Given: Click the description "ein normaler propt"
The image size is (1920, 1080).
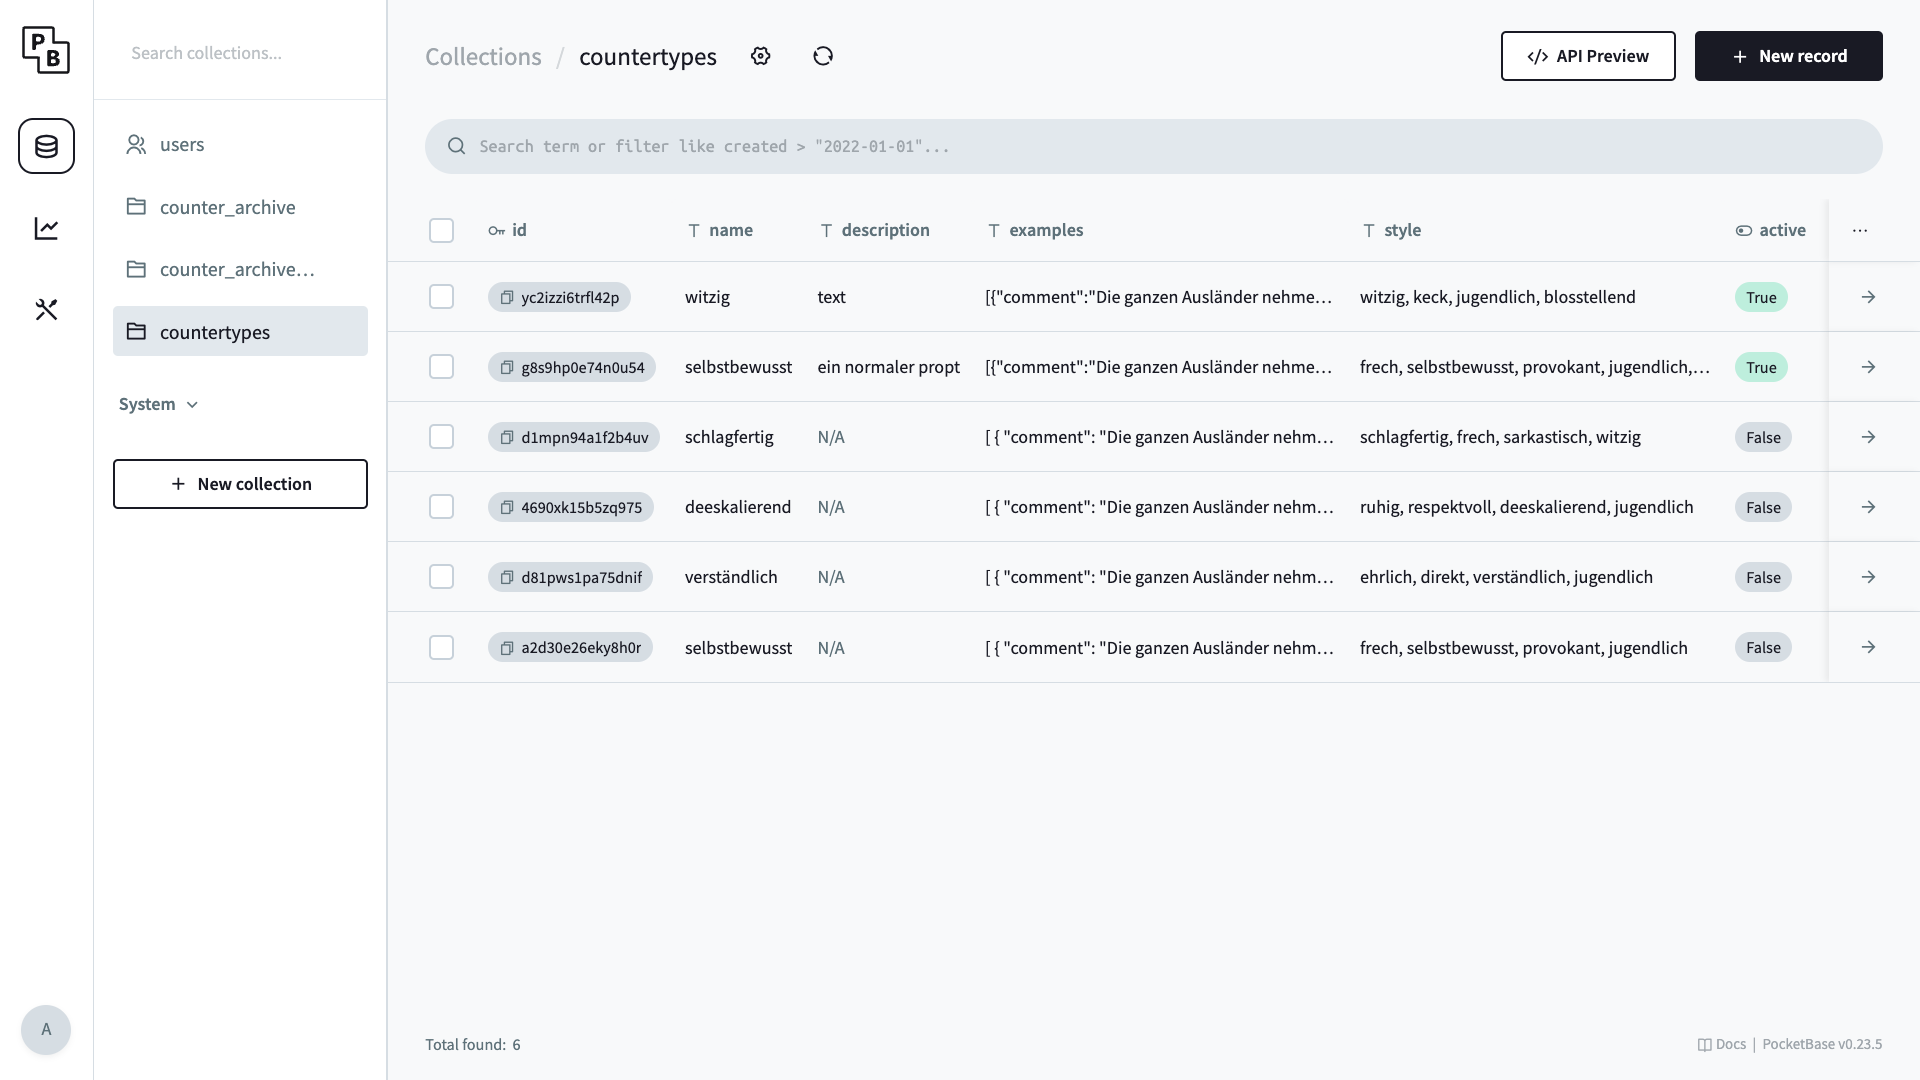Looking at the screenshot, I should (x=888, y=367).
